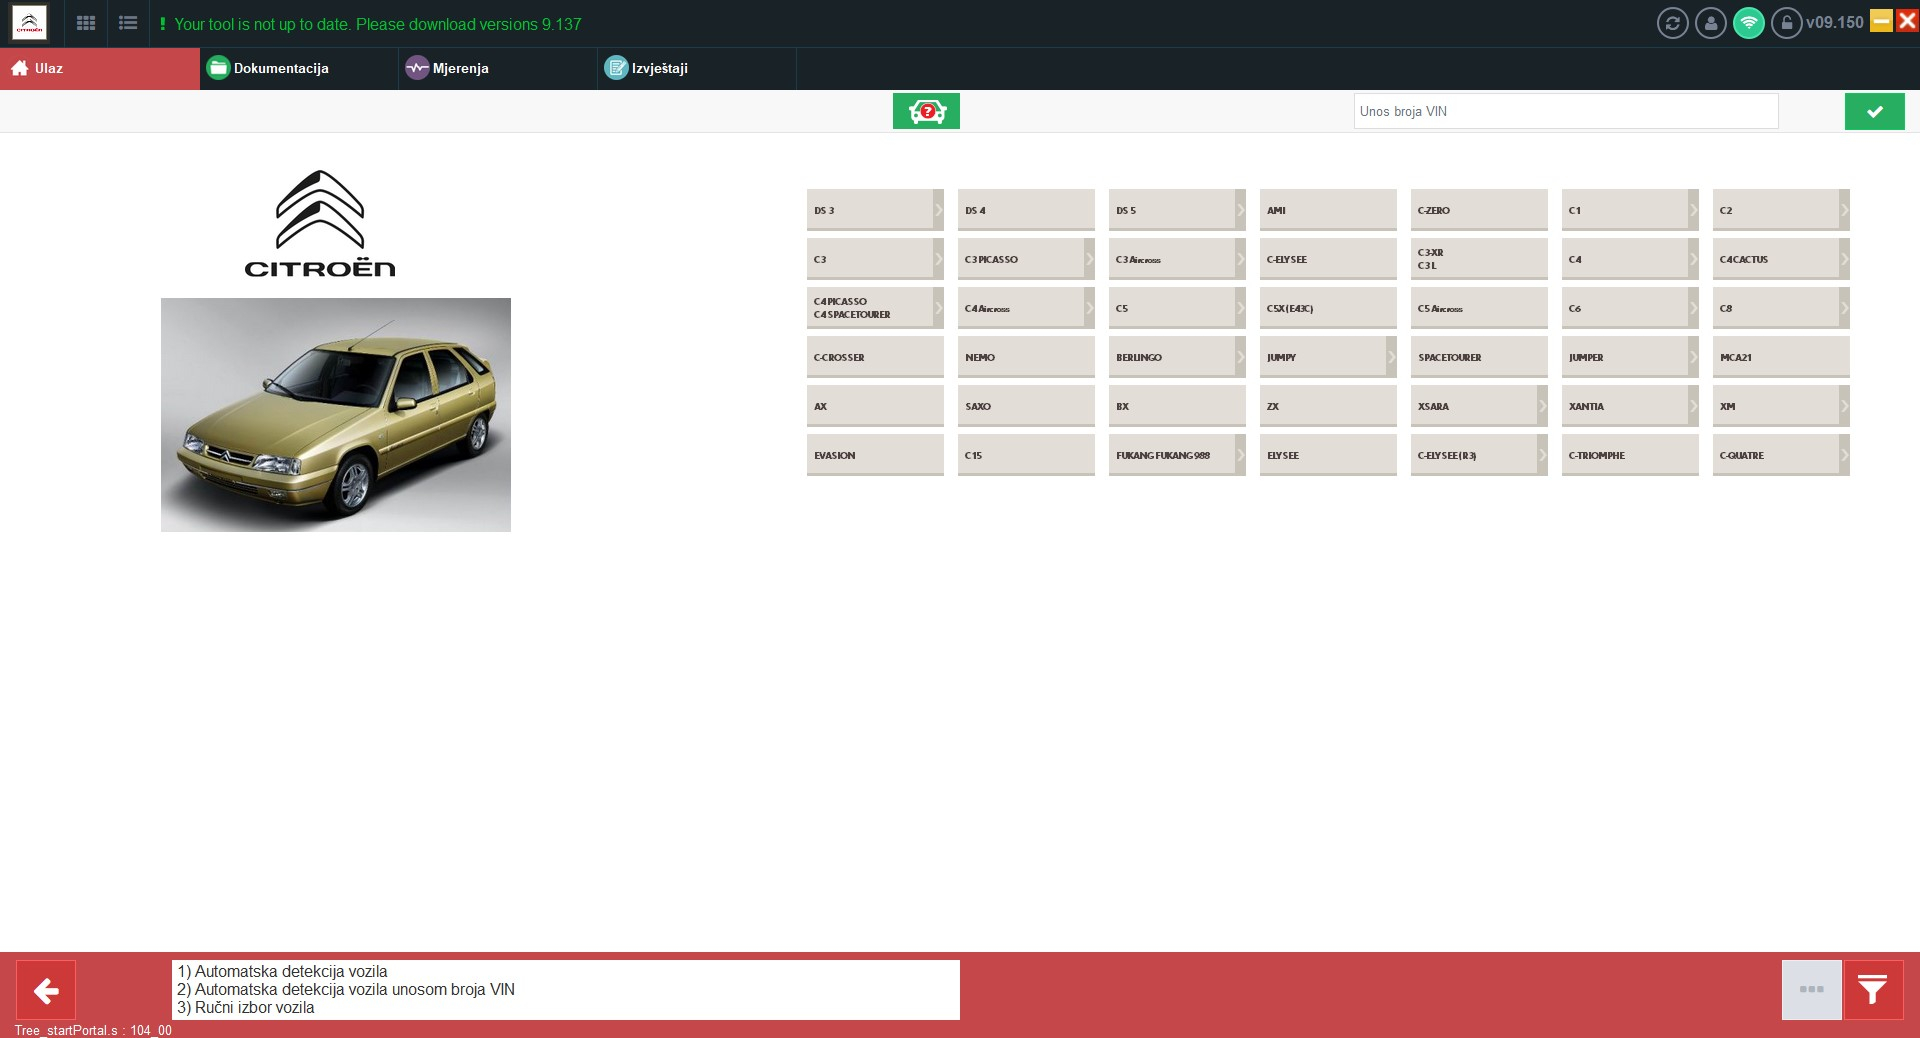Click the Citroën logo in the title bar

(29, 23)
